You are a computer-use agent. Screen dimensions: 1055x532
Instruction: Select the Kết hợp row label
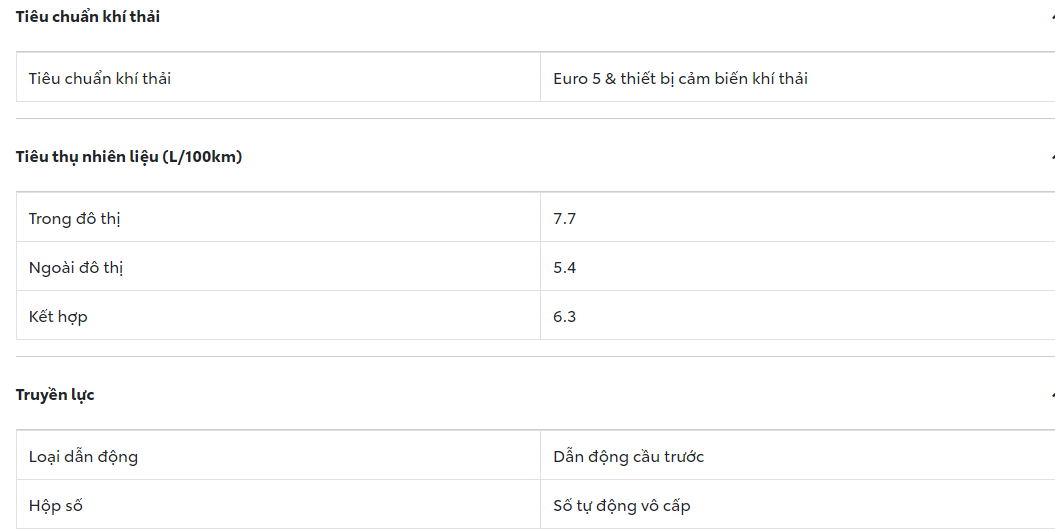click(58, 316)
